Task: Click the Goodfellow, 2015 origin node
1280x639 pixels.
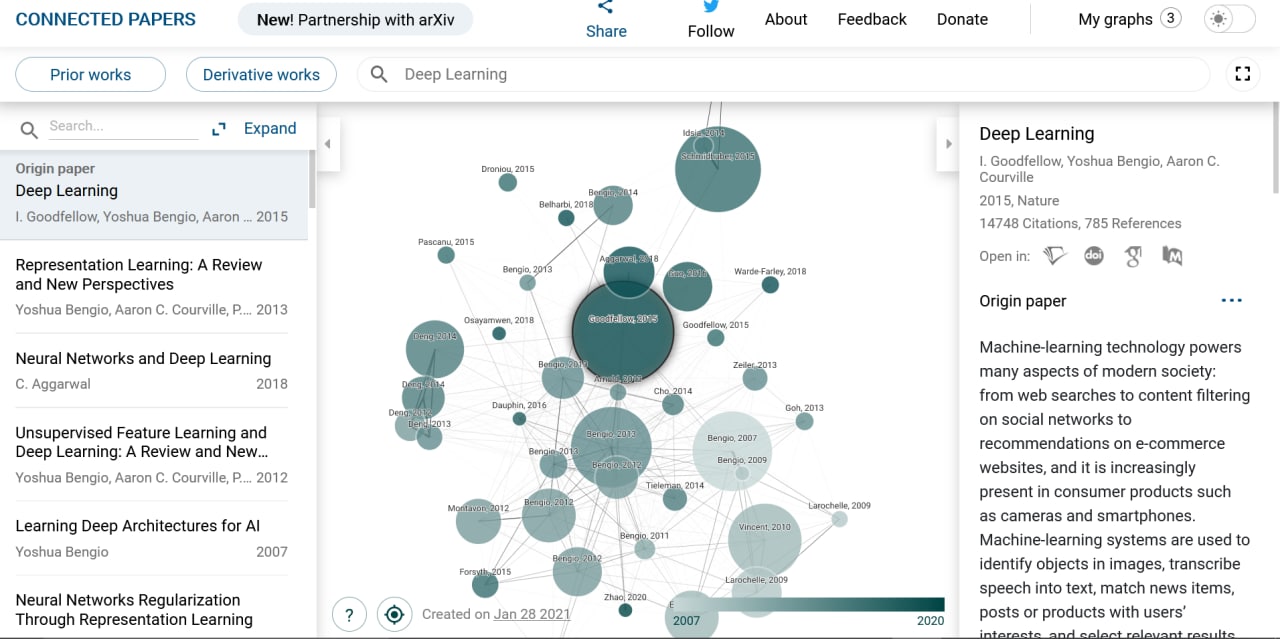Action: pyautogui.click(x=623, y=331)
